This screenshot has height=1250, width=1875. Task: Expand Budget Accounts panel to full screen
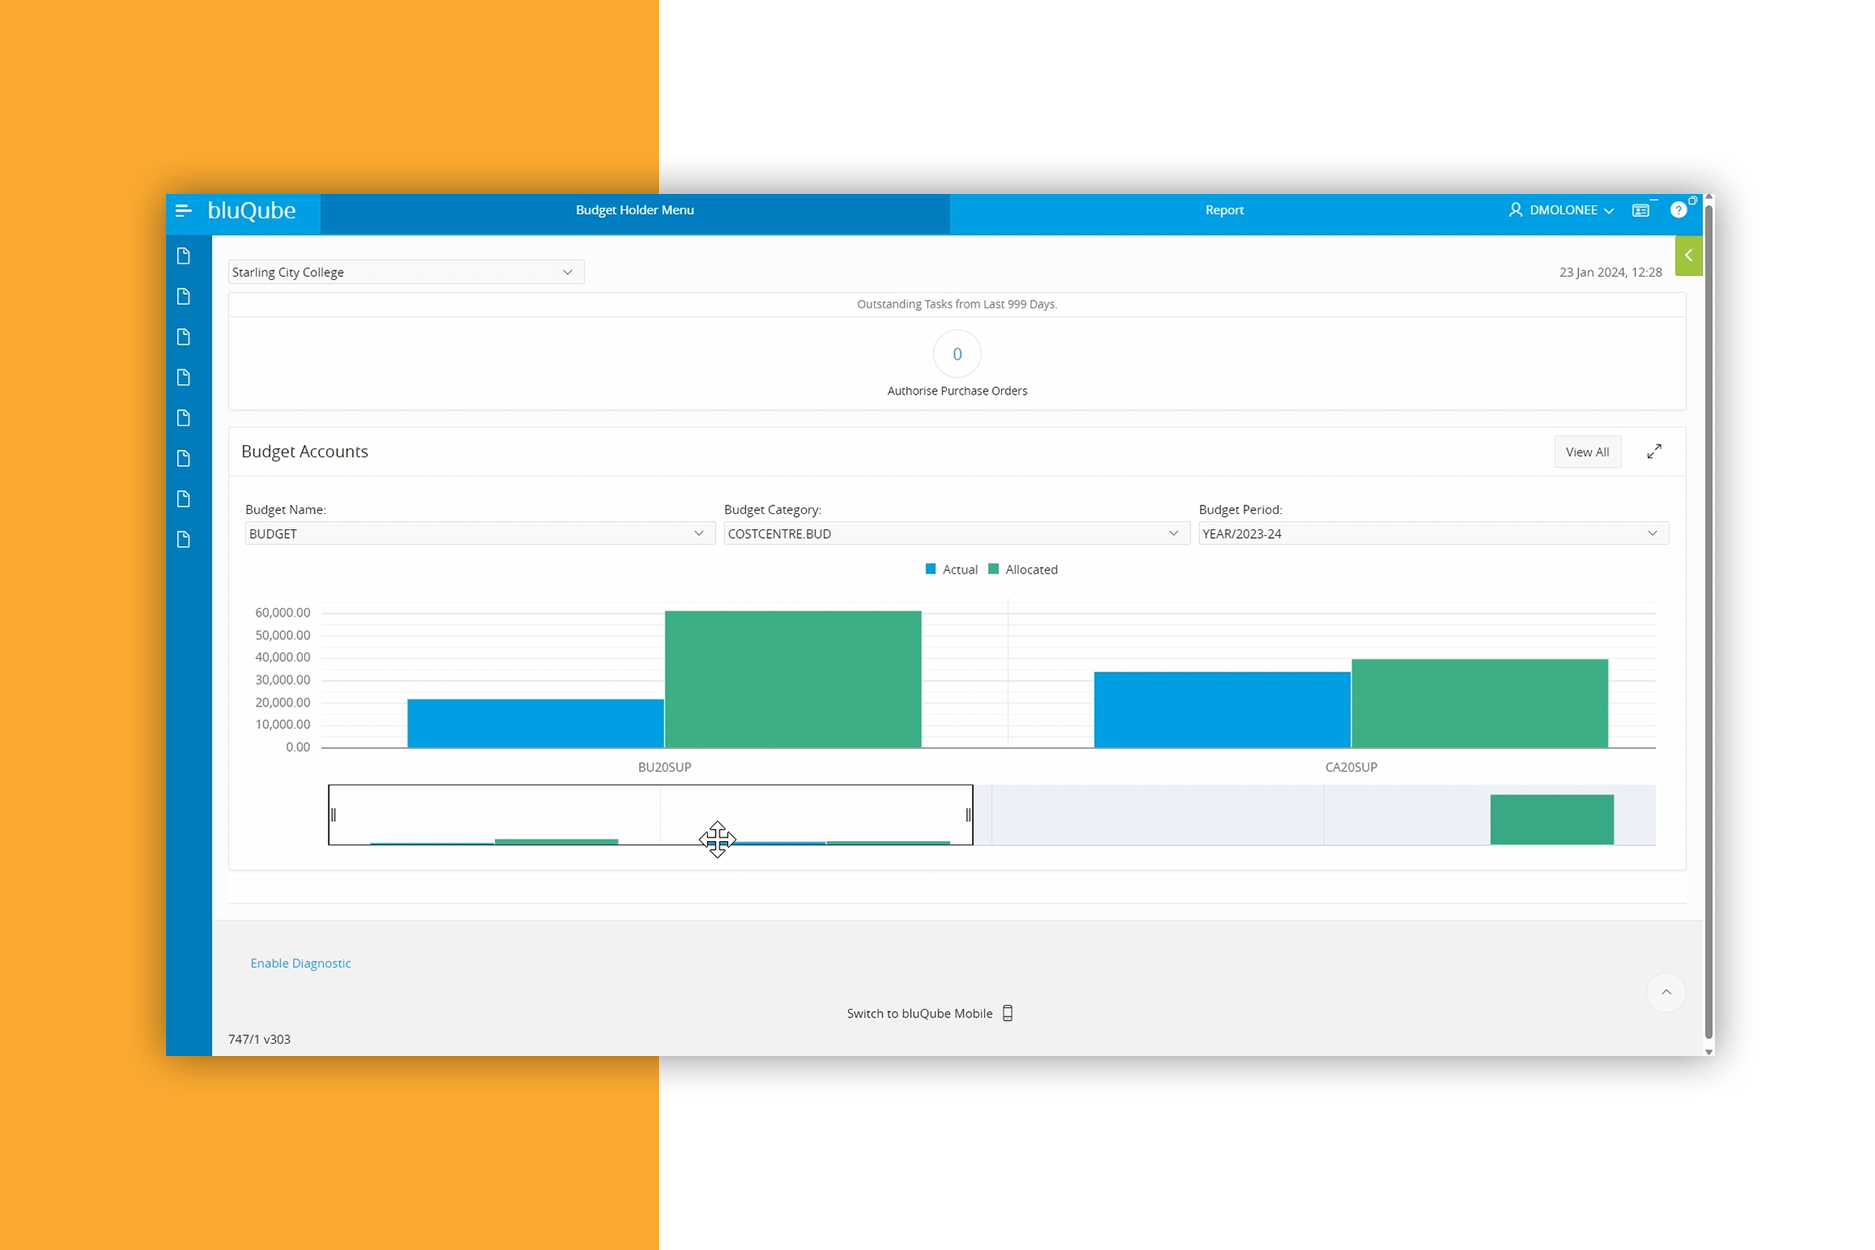coord(1654,452)
